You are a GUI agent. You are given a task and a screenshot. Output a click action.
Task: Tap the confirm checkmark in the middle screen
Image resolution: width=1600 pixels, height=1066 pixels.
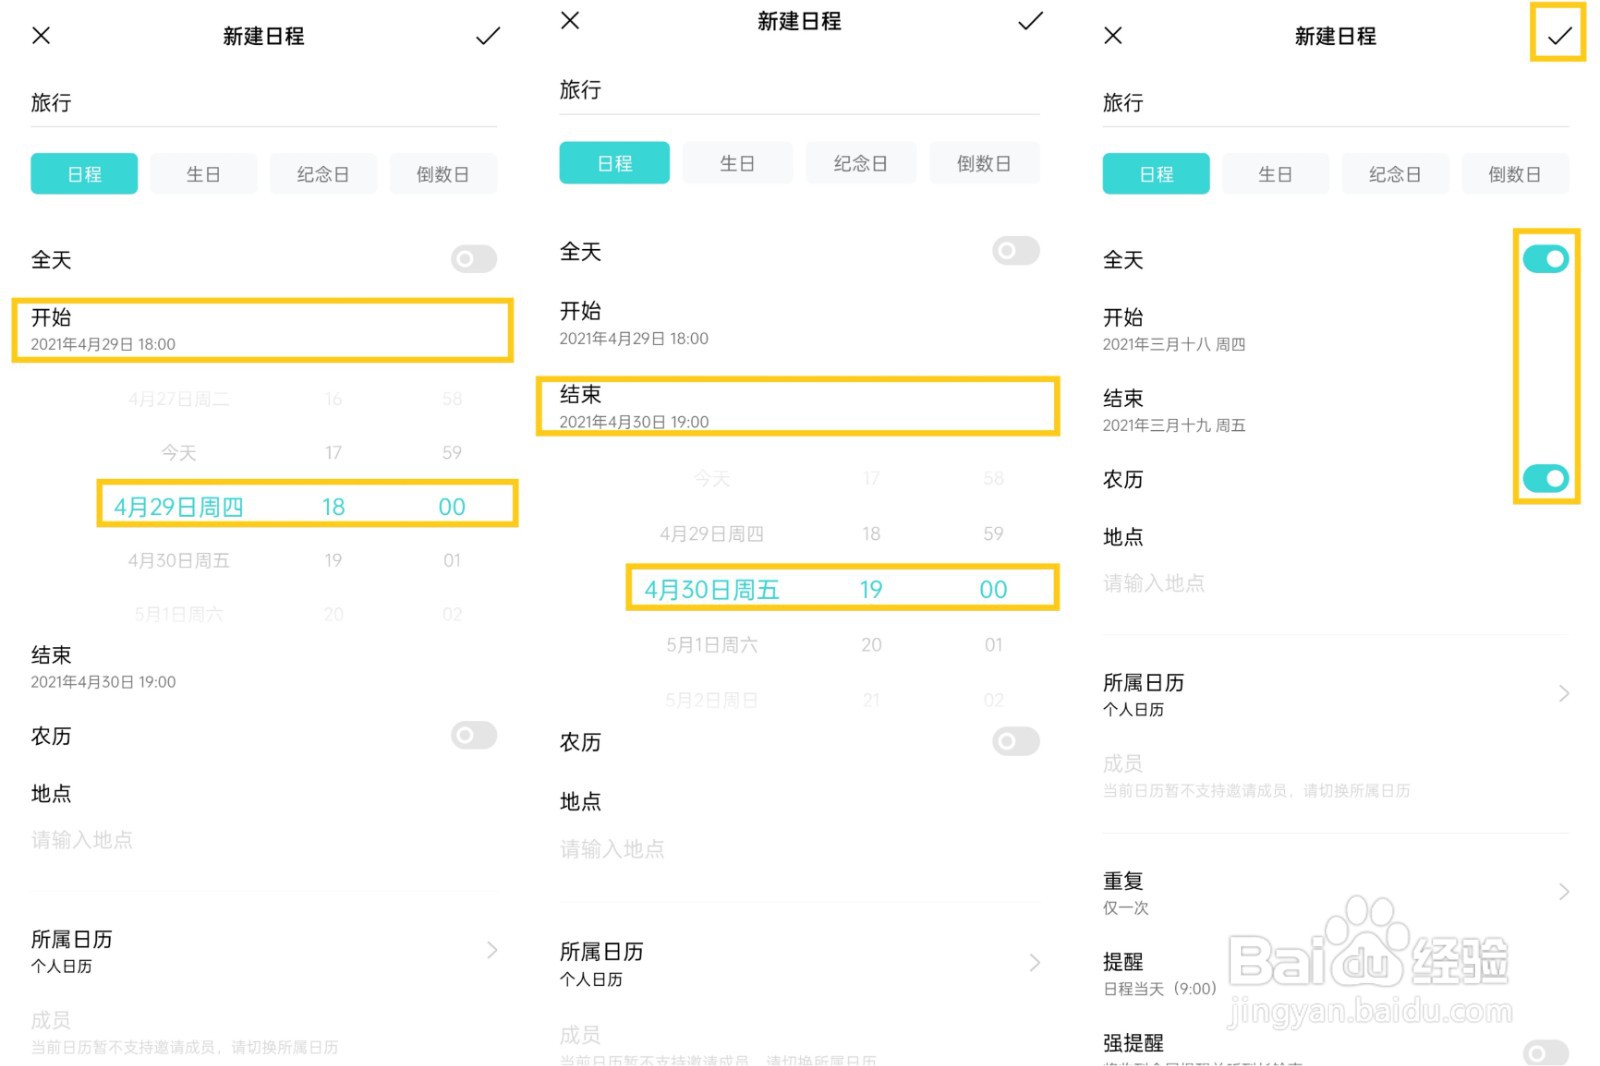click(1030, 21)
